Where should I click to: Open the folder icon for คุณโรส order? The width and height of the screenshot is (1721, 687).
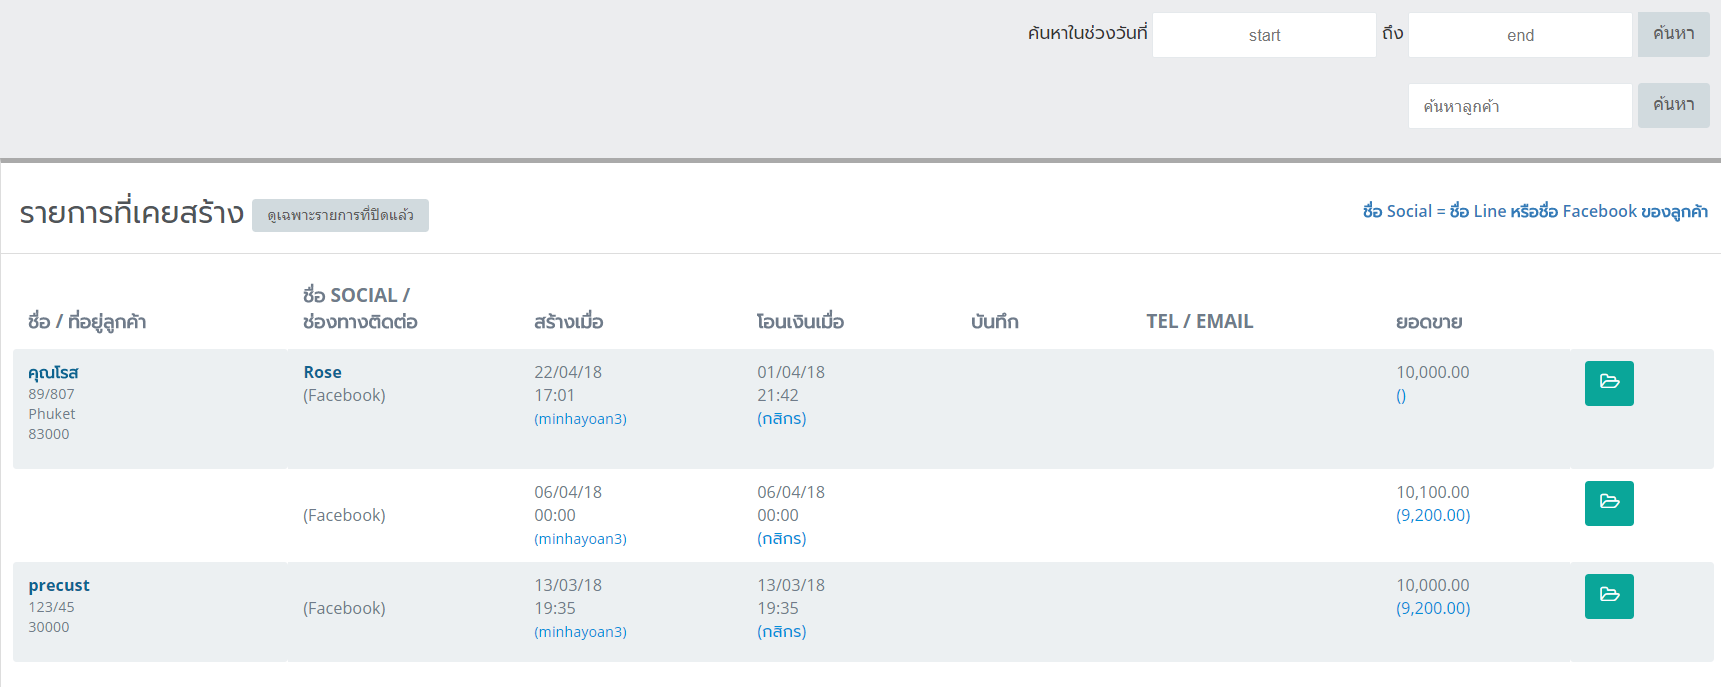pyautogui.click(x=1608, y=383)
